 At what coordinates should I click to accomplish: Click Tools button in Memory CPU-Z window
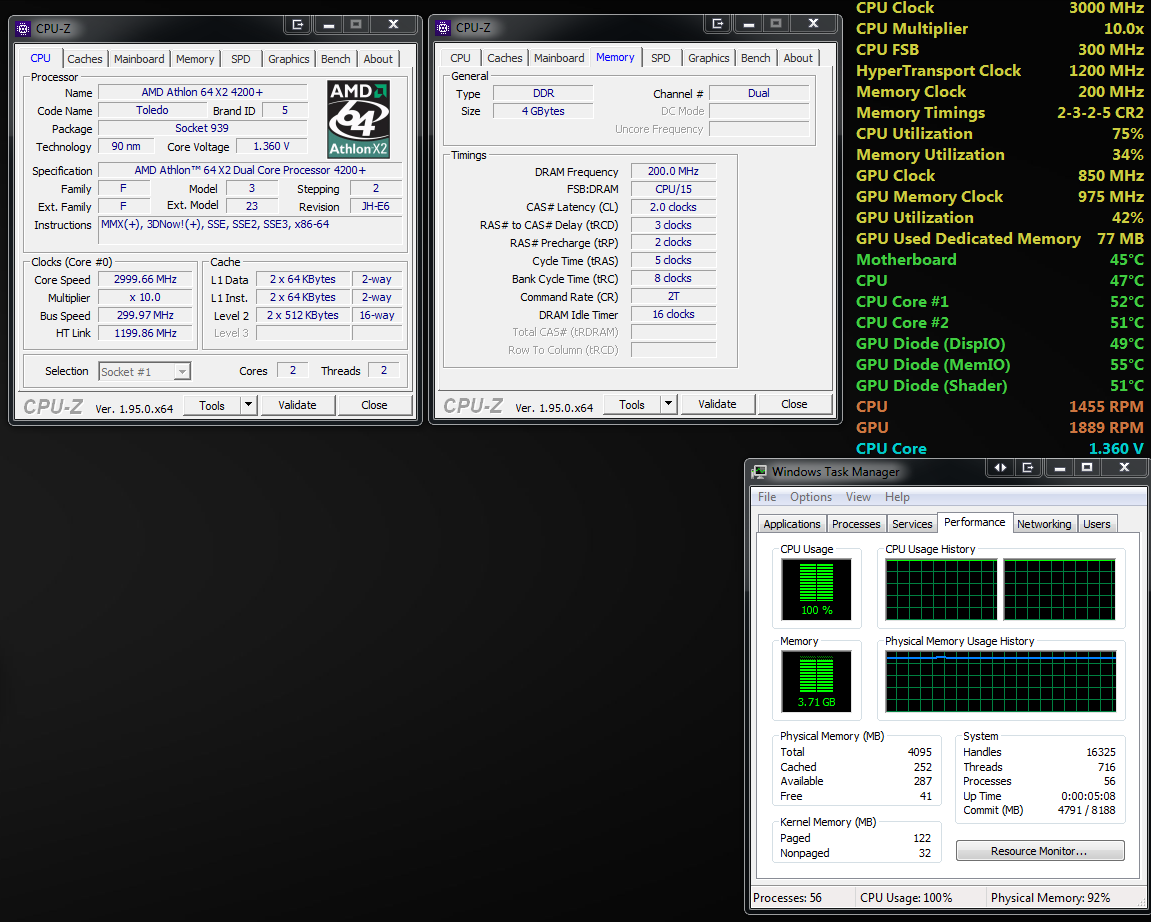631,404
